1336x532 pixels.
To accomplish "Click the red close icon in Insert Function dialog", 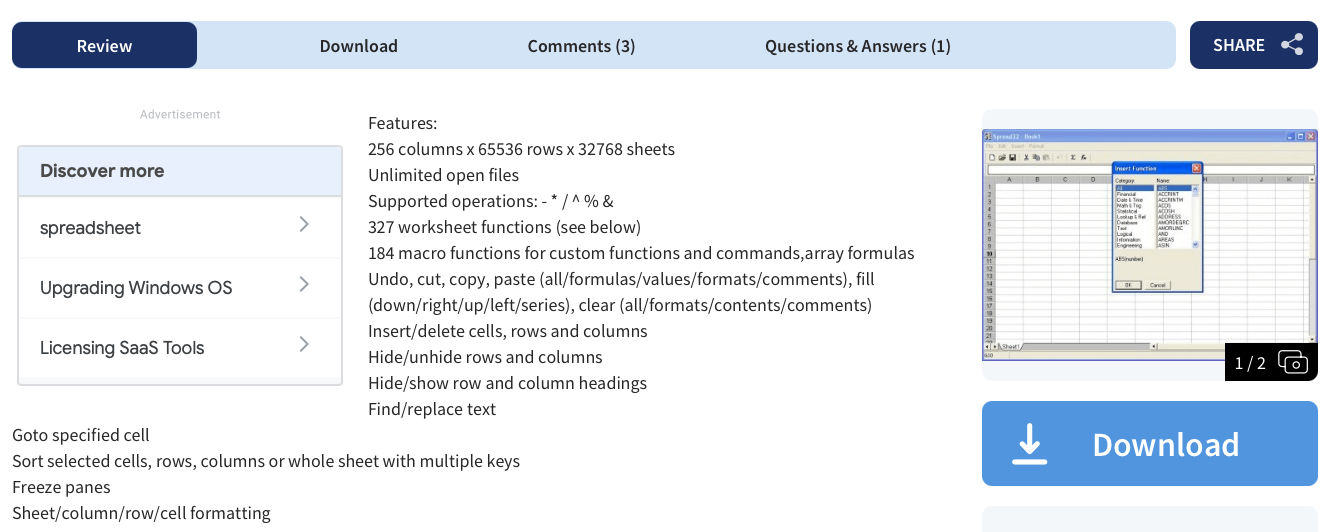I will point(1197,168).
